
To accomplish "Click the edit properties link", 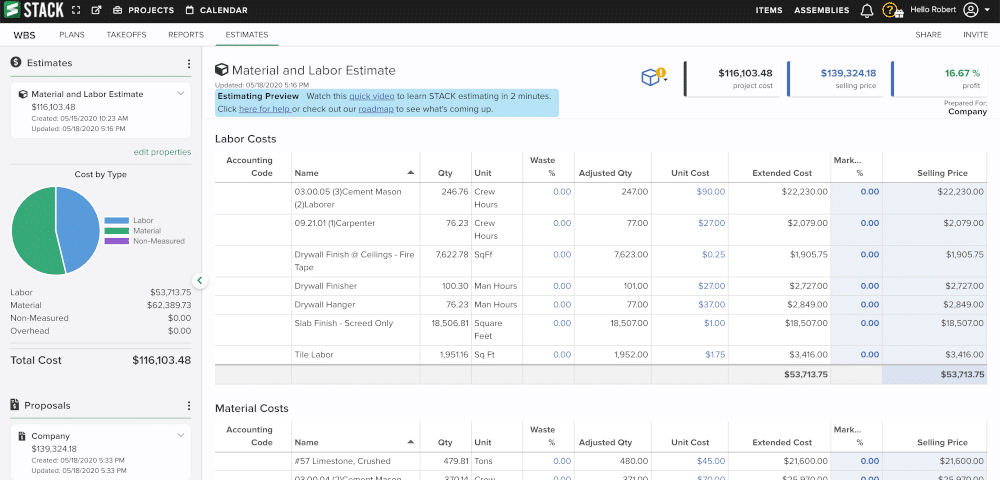I will tap(162, 152).
